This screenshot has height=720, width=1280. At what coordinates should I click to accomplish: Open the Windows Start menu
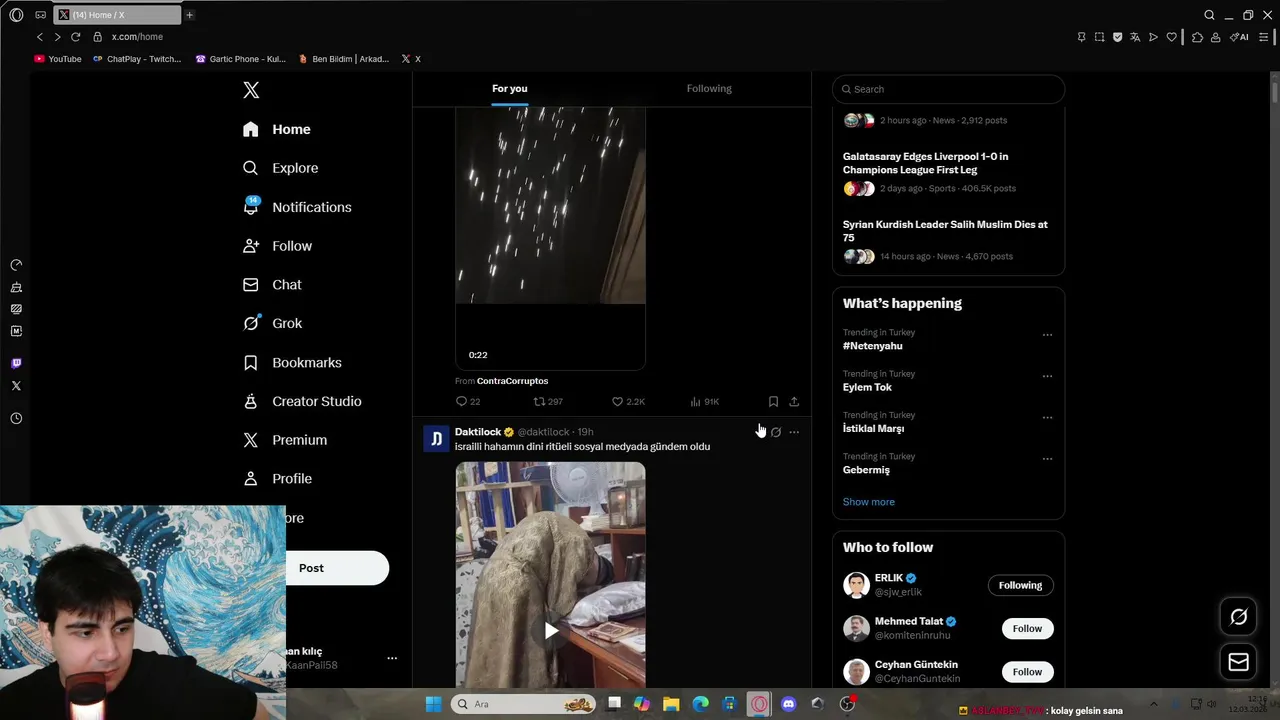tap(433, 704)
